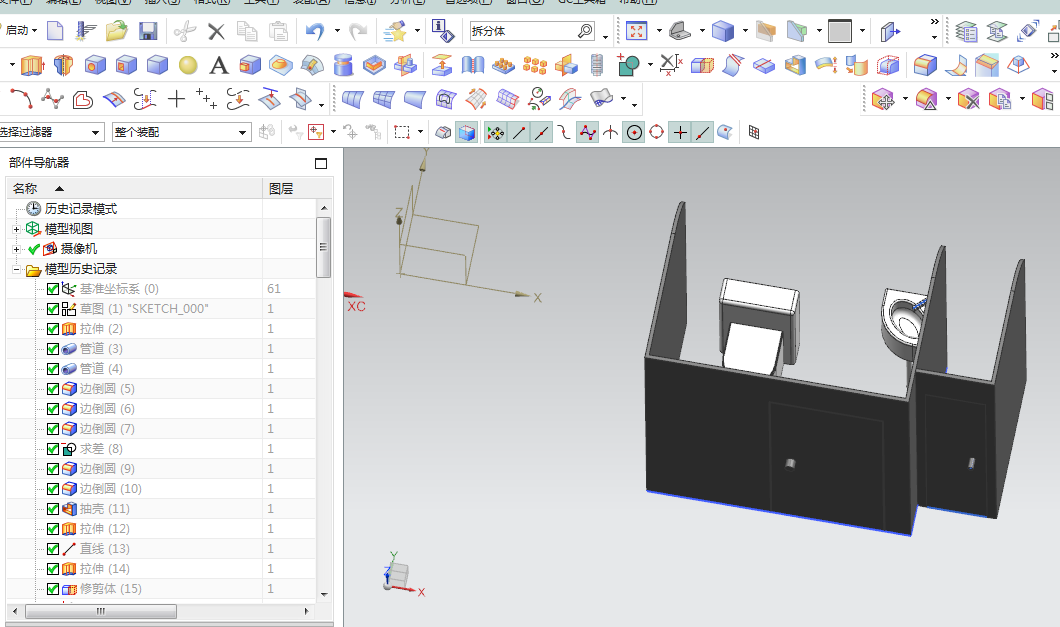Click the Move Face icon in synchronous toolbar
Screen dimensions: 1060x627
tap(884, 100)
